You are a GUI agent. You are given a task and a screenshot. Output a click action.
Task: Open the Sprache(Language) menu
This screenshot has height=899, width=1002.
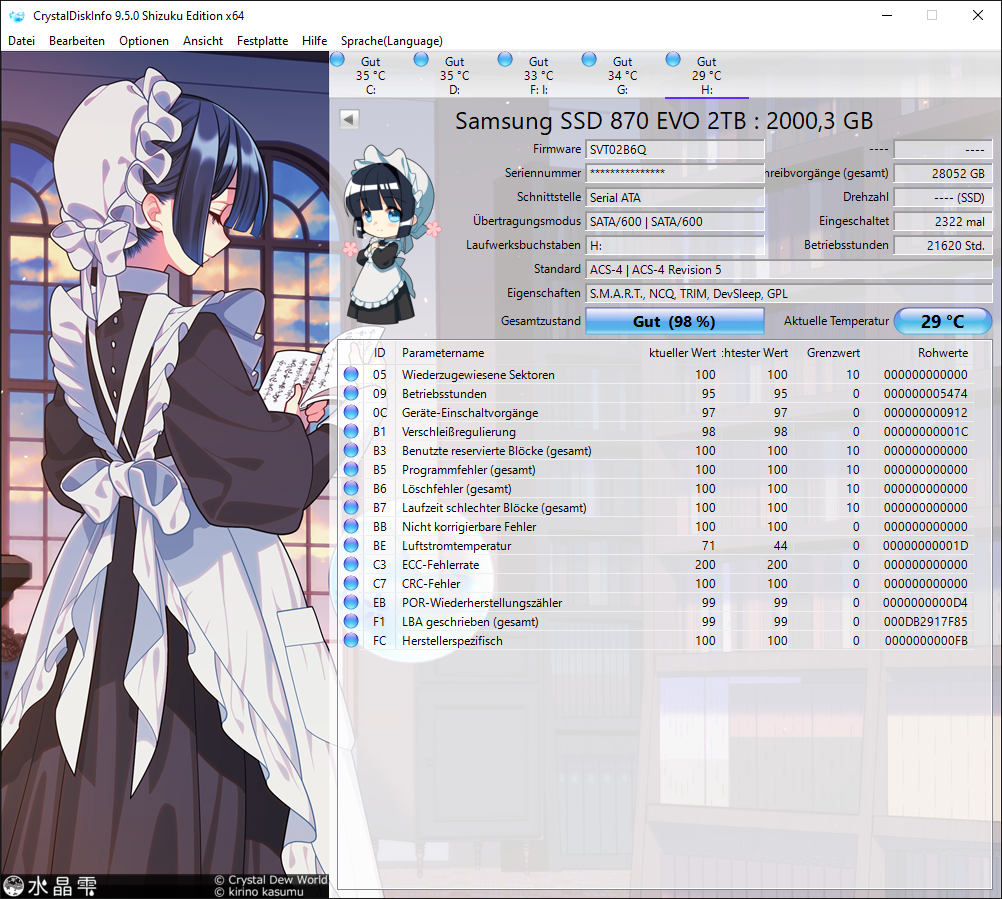coord(391,41)
